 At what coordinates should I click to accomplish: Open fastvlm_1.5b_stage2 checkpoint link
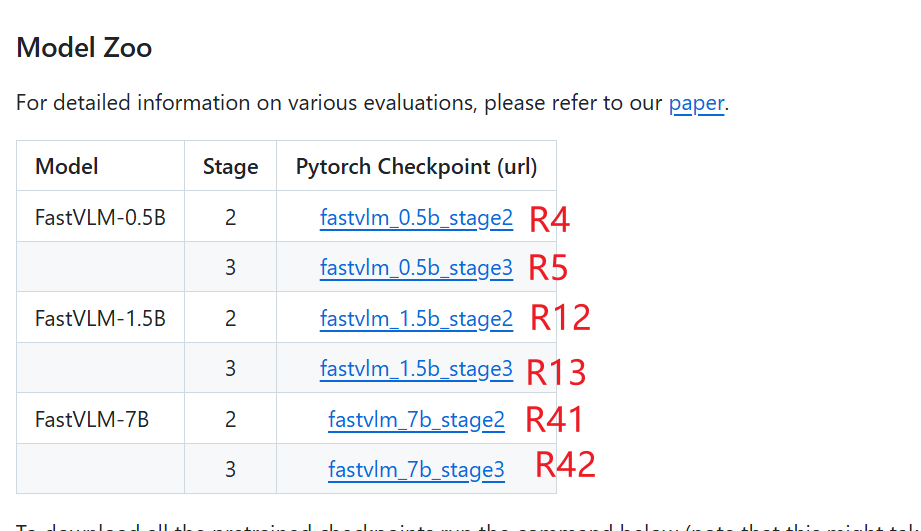tap(416, 319)
